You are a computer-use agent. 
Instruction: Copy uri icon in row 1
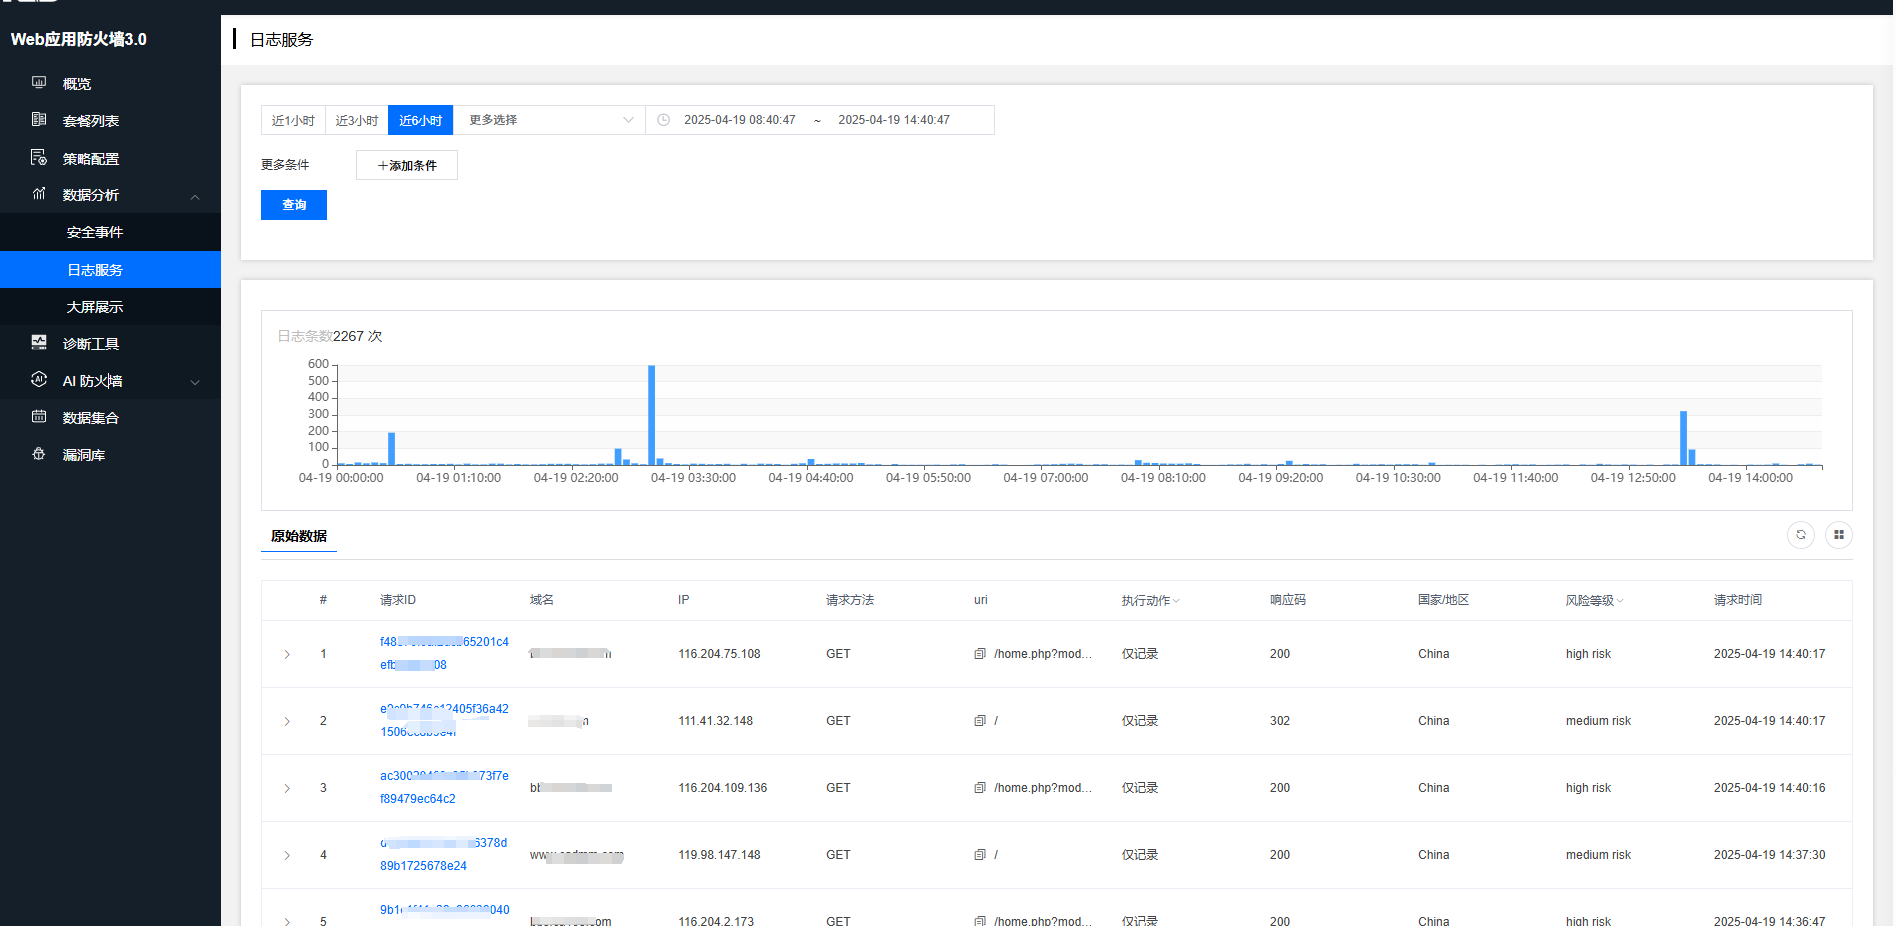point(980,654)
